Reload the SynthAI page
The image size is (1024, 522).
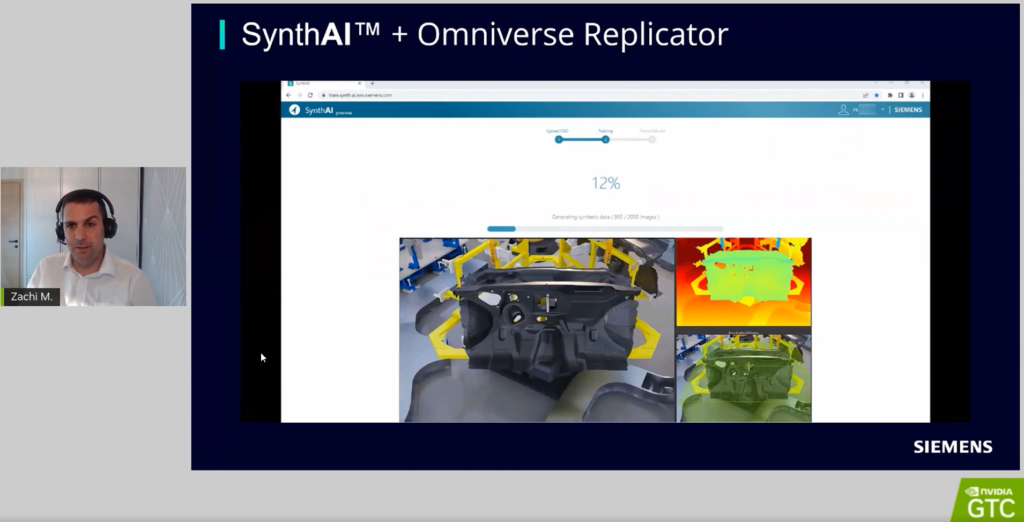(x=310, y=95)
